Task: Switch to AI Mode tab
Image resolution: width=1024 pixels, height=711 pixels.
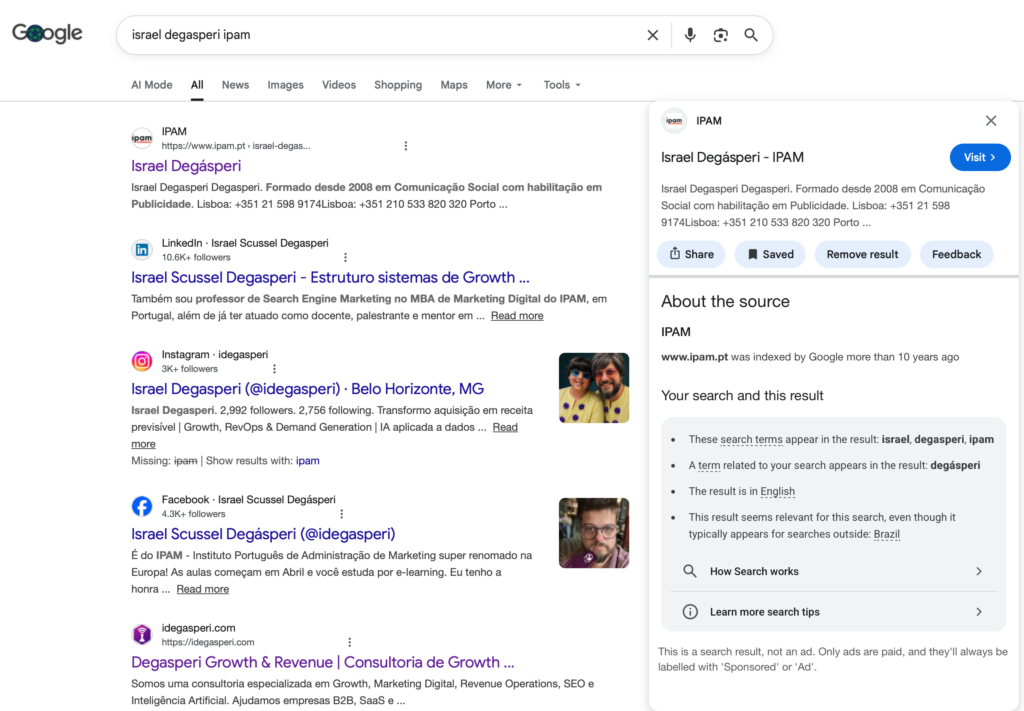Action: click(152, 85)
